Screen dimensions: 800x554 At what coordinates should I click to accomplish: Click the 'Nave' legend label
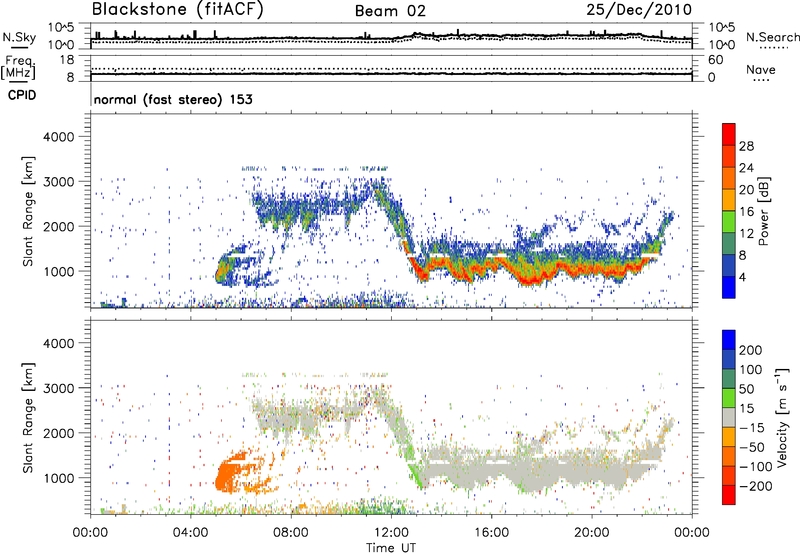[760, 70]
